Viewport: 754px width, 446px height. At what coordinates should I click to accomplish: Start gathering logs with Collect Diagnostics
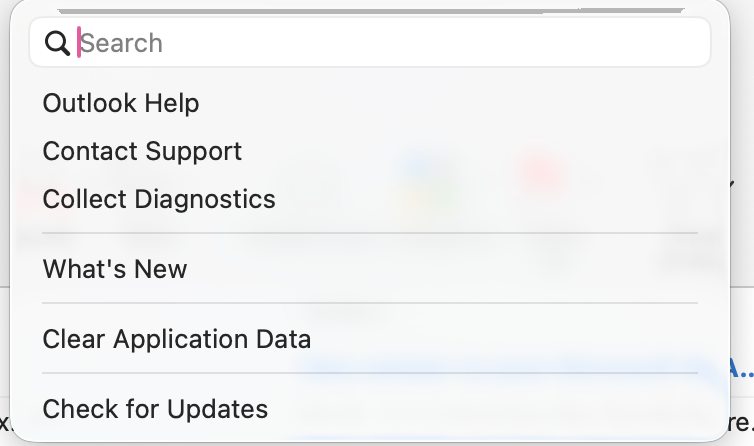click(x=159, y=199)
